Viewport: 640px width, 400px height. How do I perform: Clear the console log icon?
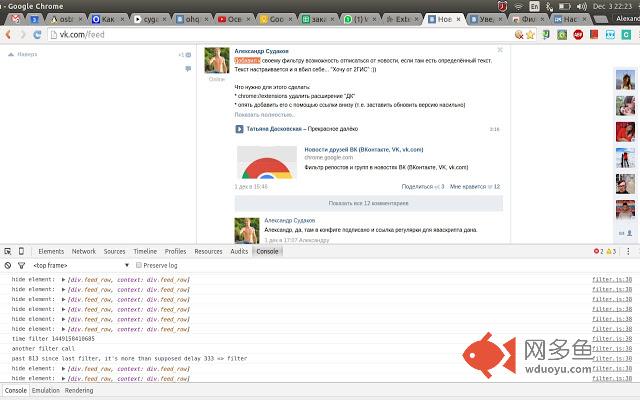(8, 265)
